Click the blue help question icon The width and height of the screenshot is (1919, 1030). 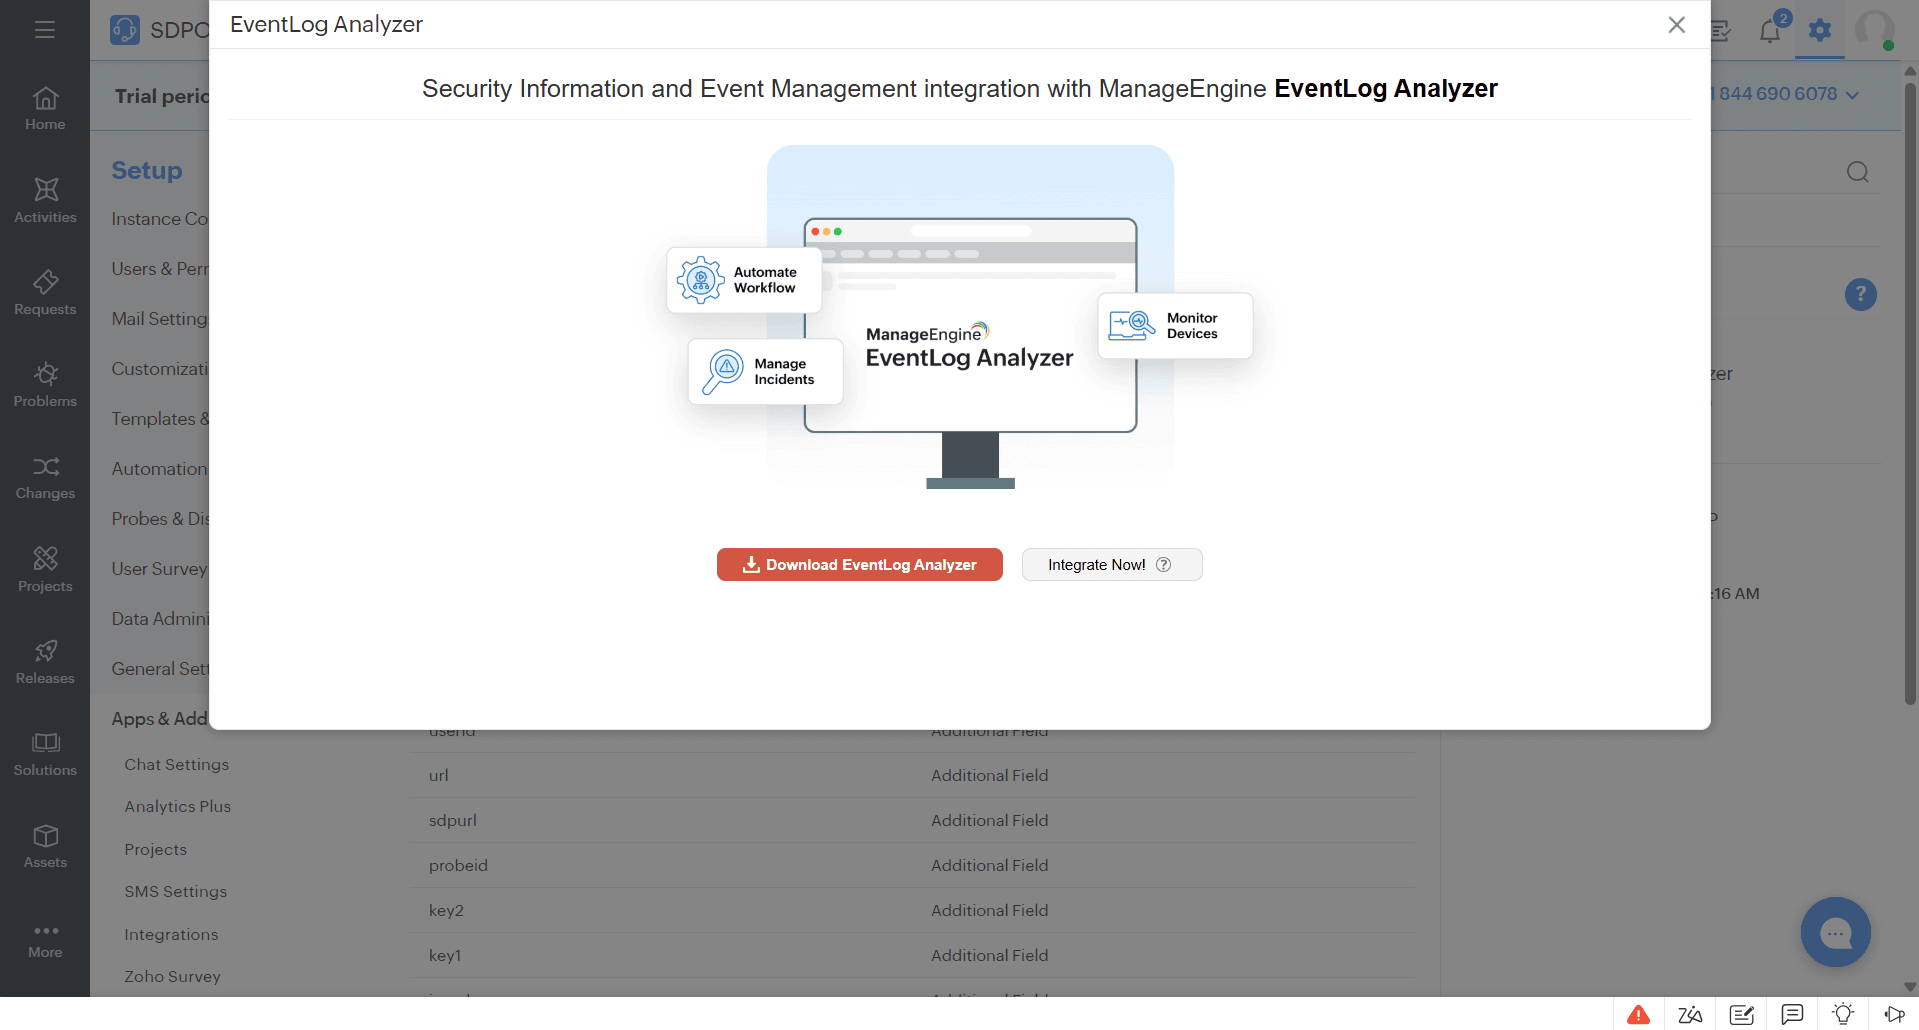(x=1860, y=294)
